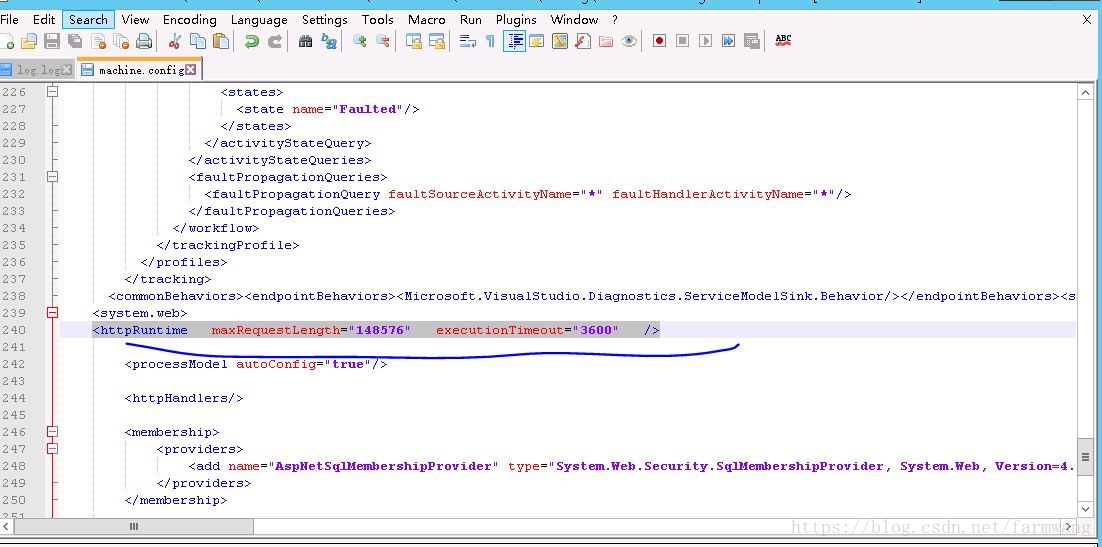Close the machine.config tab
Viewport: 1102px width, 547px height.
coord(190,70)
